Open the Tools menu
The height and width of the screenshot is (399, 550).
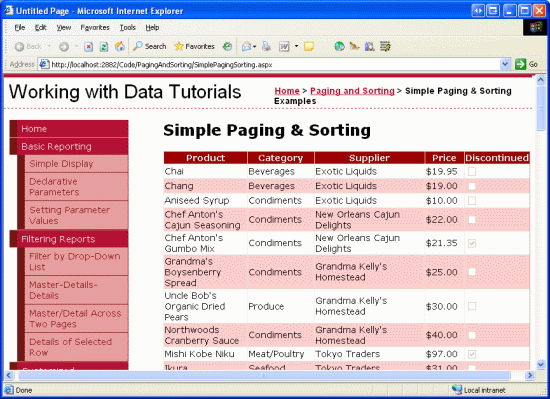click(128, 27)
